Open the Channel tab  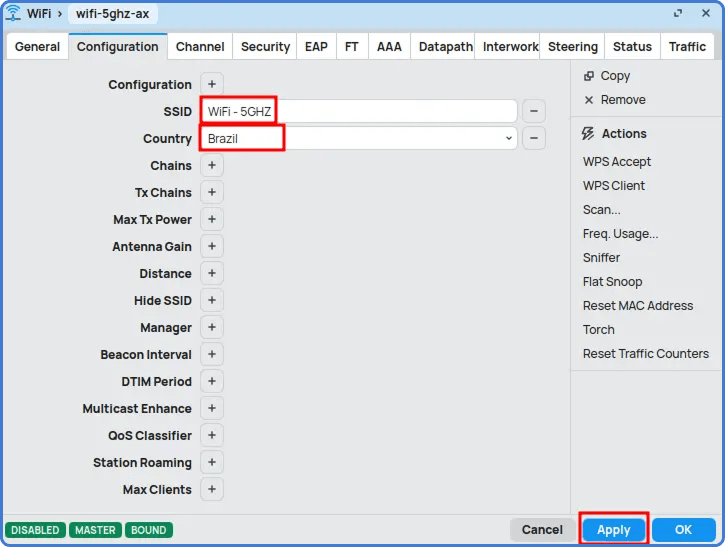(x=200, y=47)
